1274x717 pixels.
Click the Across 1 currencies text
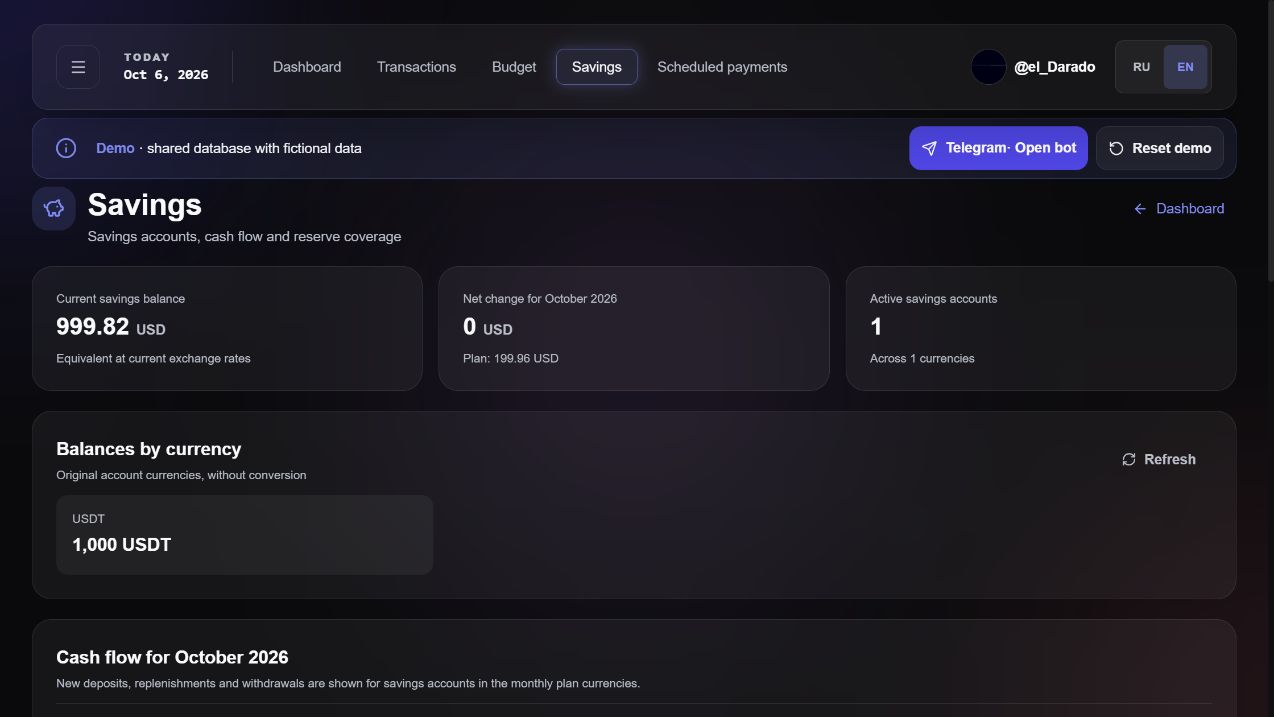coord(922,358)
